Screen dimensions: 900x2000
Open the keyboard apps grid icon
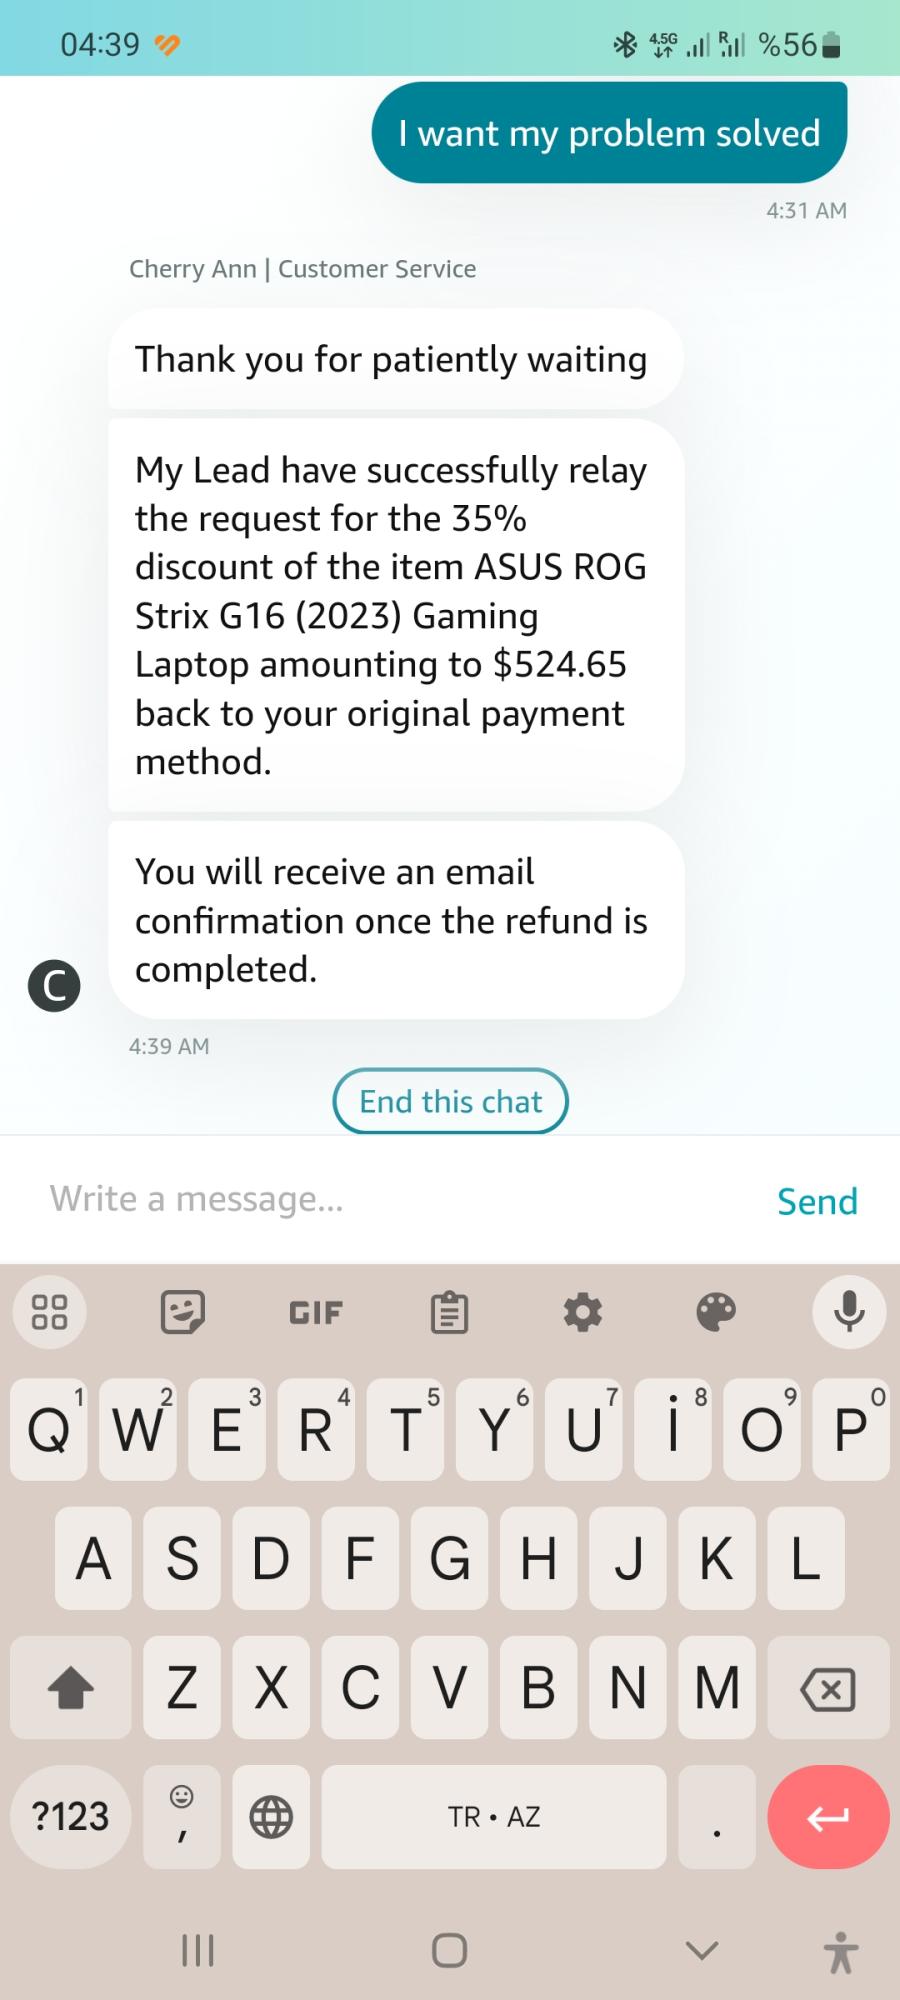49,1312
